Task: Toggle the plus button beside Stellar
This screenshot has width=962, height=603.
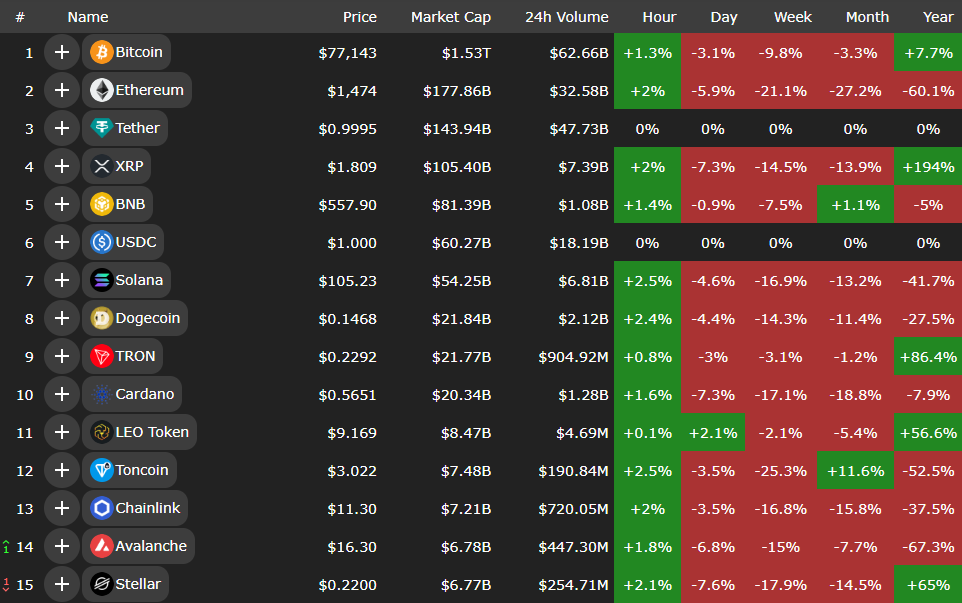Action: click(x=62, y=584)
